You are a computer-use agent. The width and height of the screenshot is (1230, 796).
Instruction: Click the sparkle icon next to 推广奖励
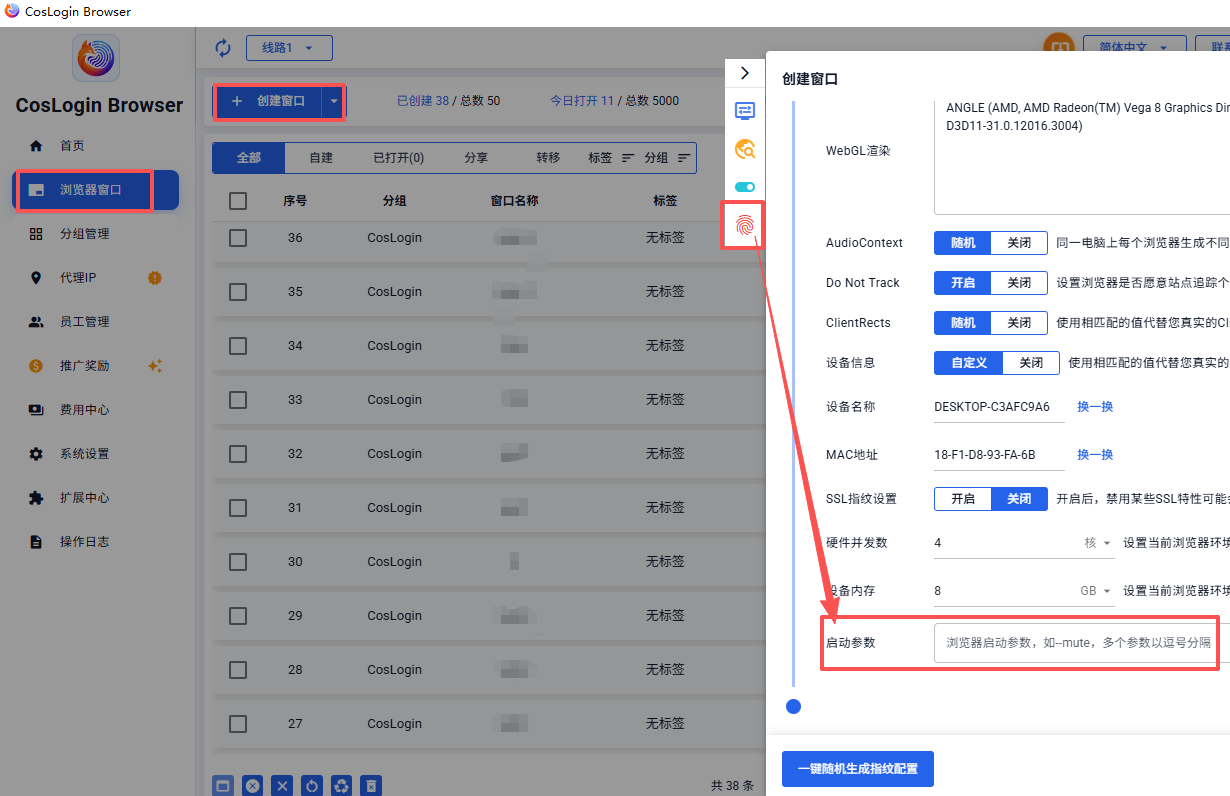coord(154,366)
